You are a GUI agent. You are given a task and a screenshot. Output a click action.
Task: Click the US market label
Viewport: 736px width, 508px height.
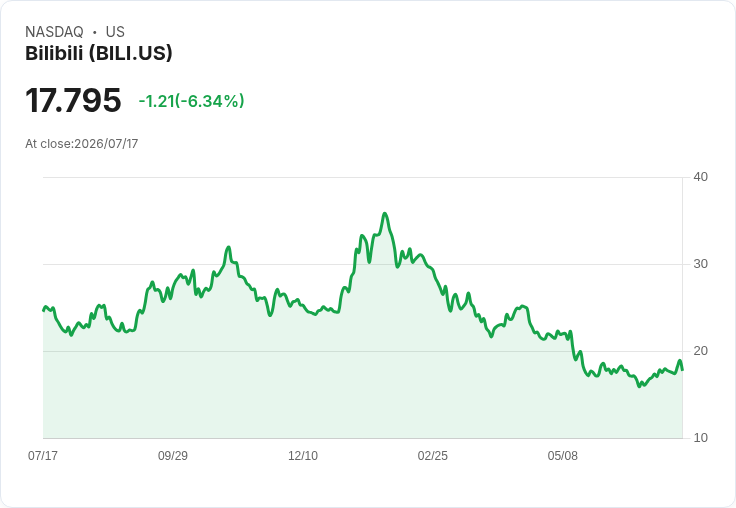115,32
